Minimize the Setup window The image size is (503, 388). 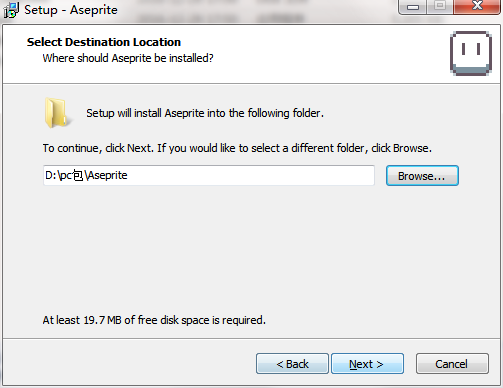point(413,7)
